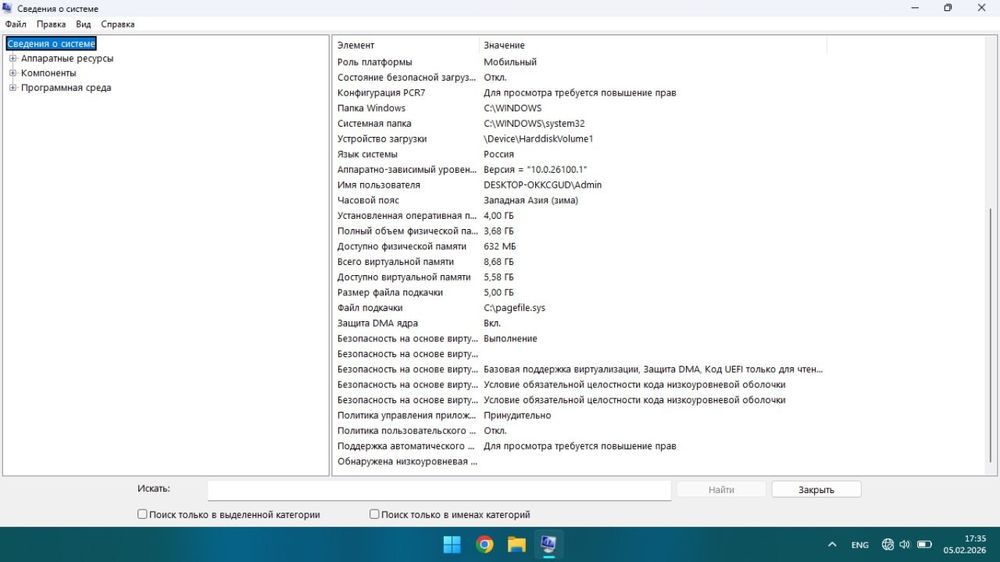Click System Information title bar icon
The height and width of the screenshot is (562, 1000).
pos(8,8)
